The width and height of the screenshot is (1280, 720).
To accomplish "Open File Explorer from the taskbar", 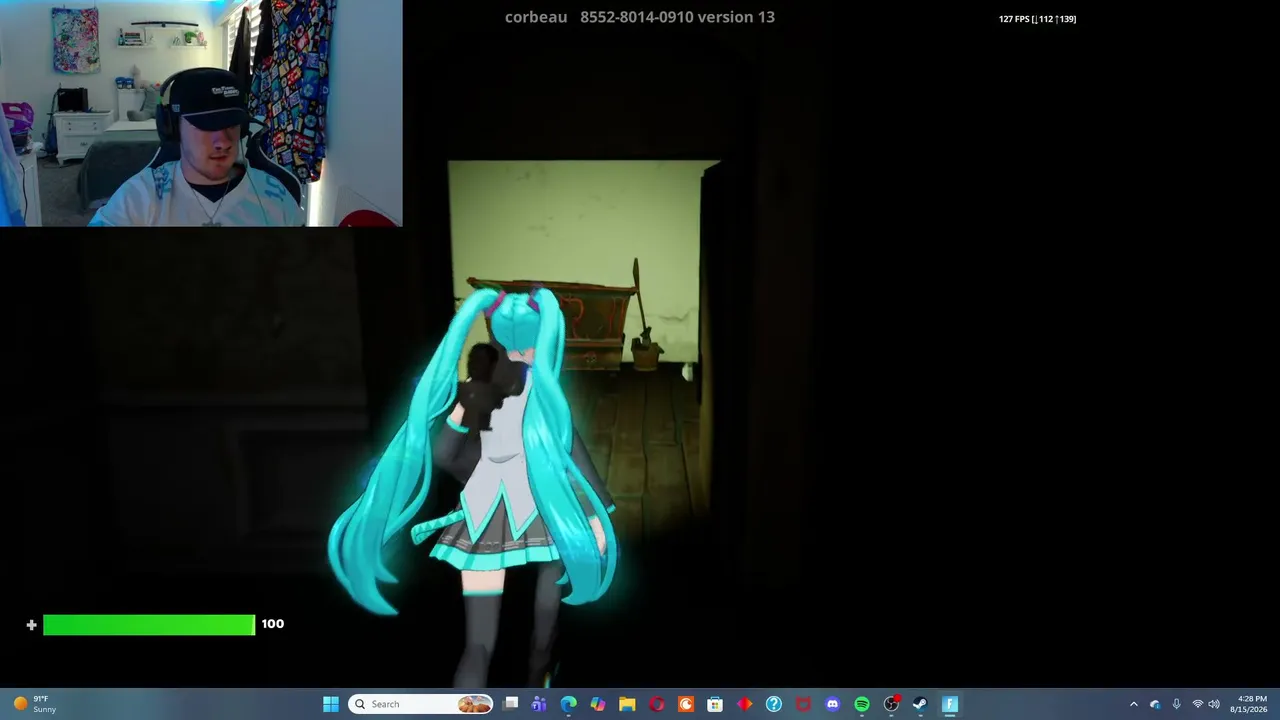I will pos(627,704).
